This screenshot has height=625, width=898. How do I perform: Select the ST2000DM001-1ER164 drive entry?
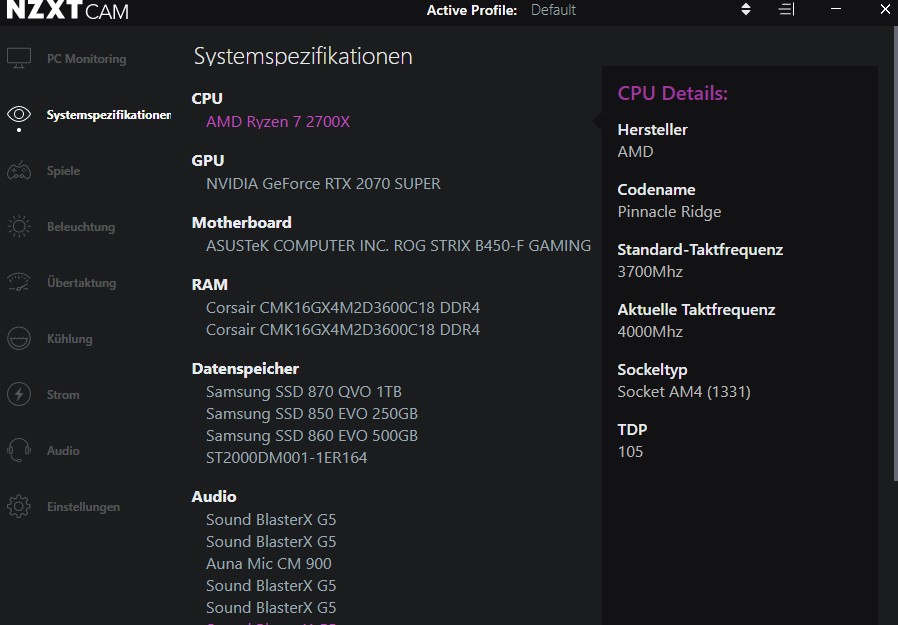pyautogui.click(x=286, y=458)
